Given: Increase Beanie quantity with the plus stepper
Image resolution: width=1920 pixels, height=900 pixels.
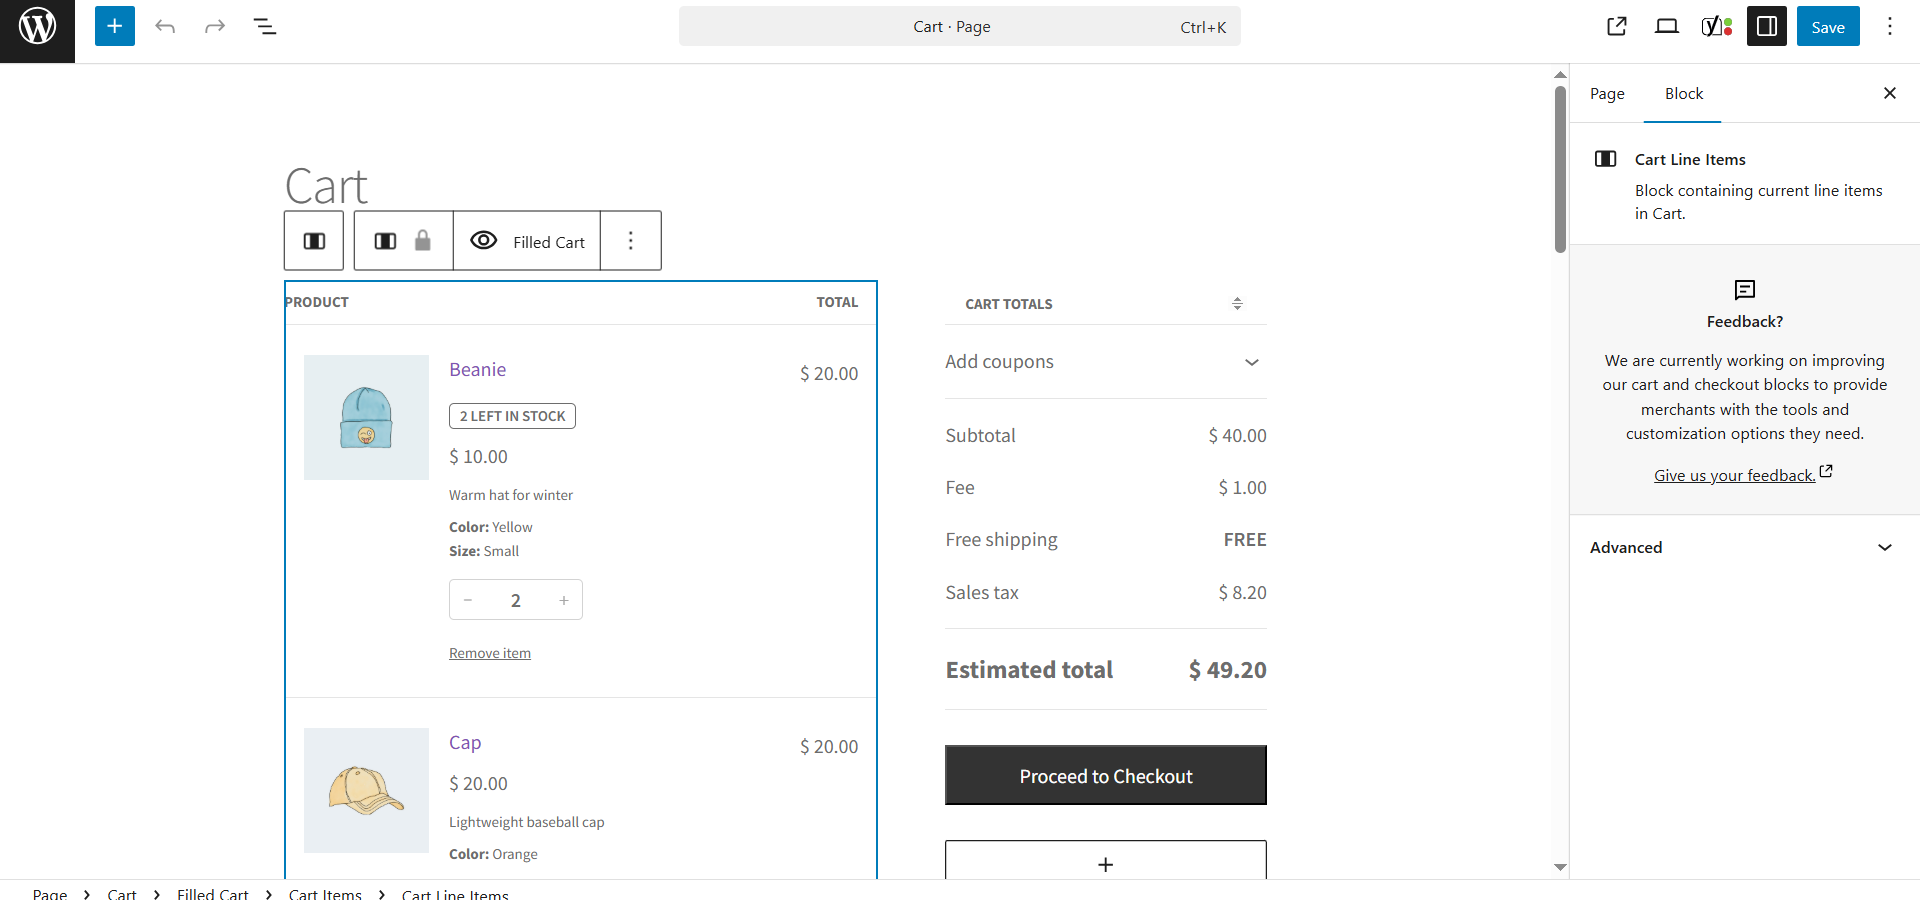Looking at the screenshot, I should 563,600.
